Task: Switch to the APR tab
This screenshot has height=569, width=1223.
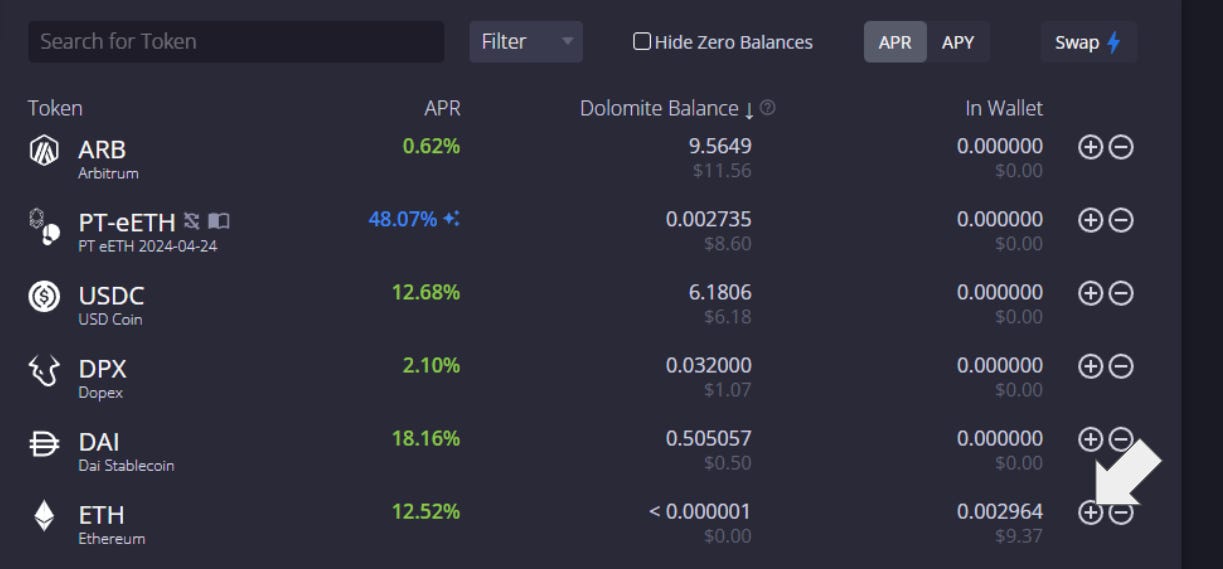Action: [x=895, y=42]
